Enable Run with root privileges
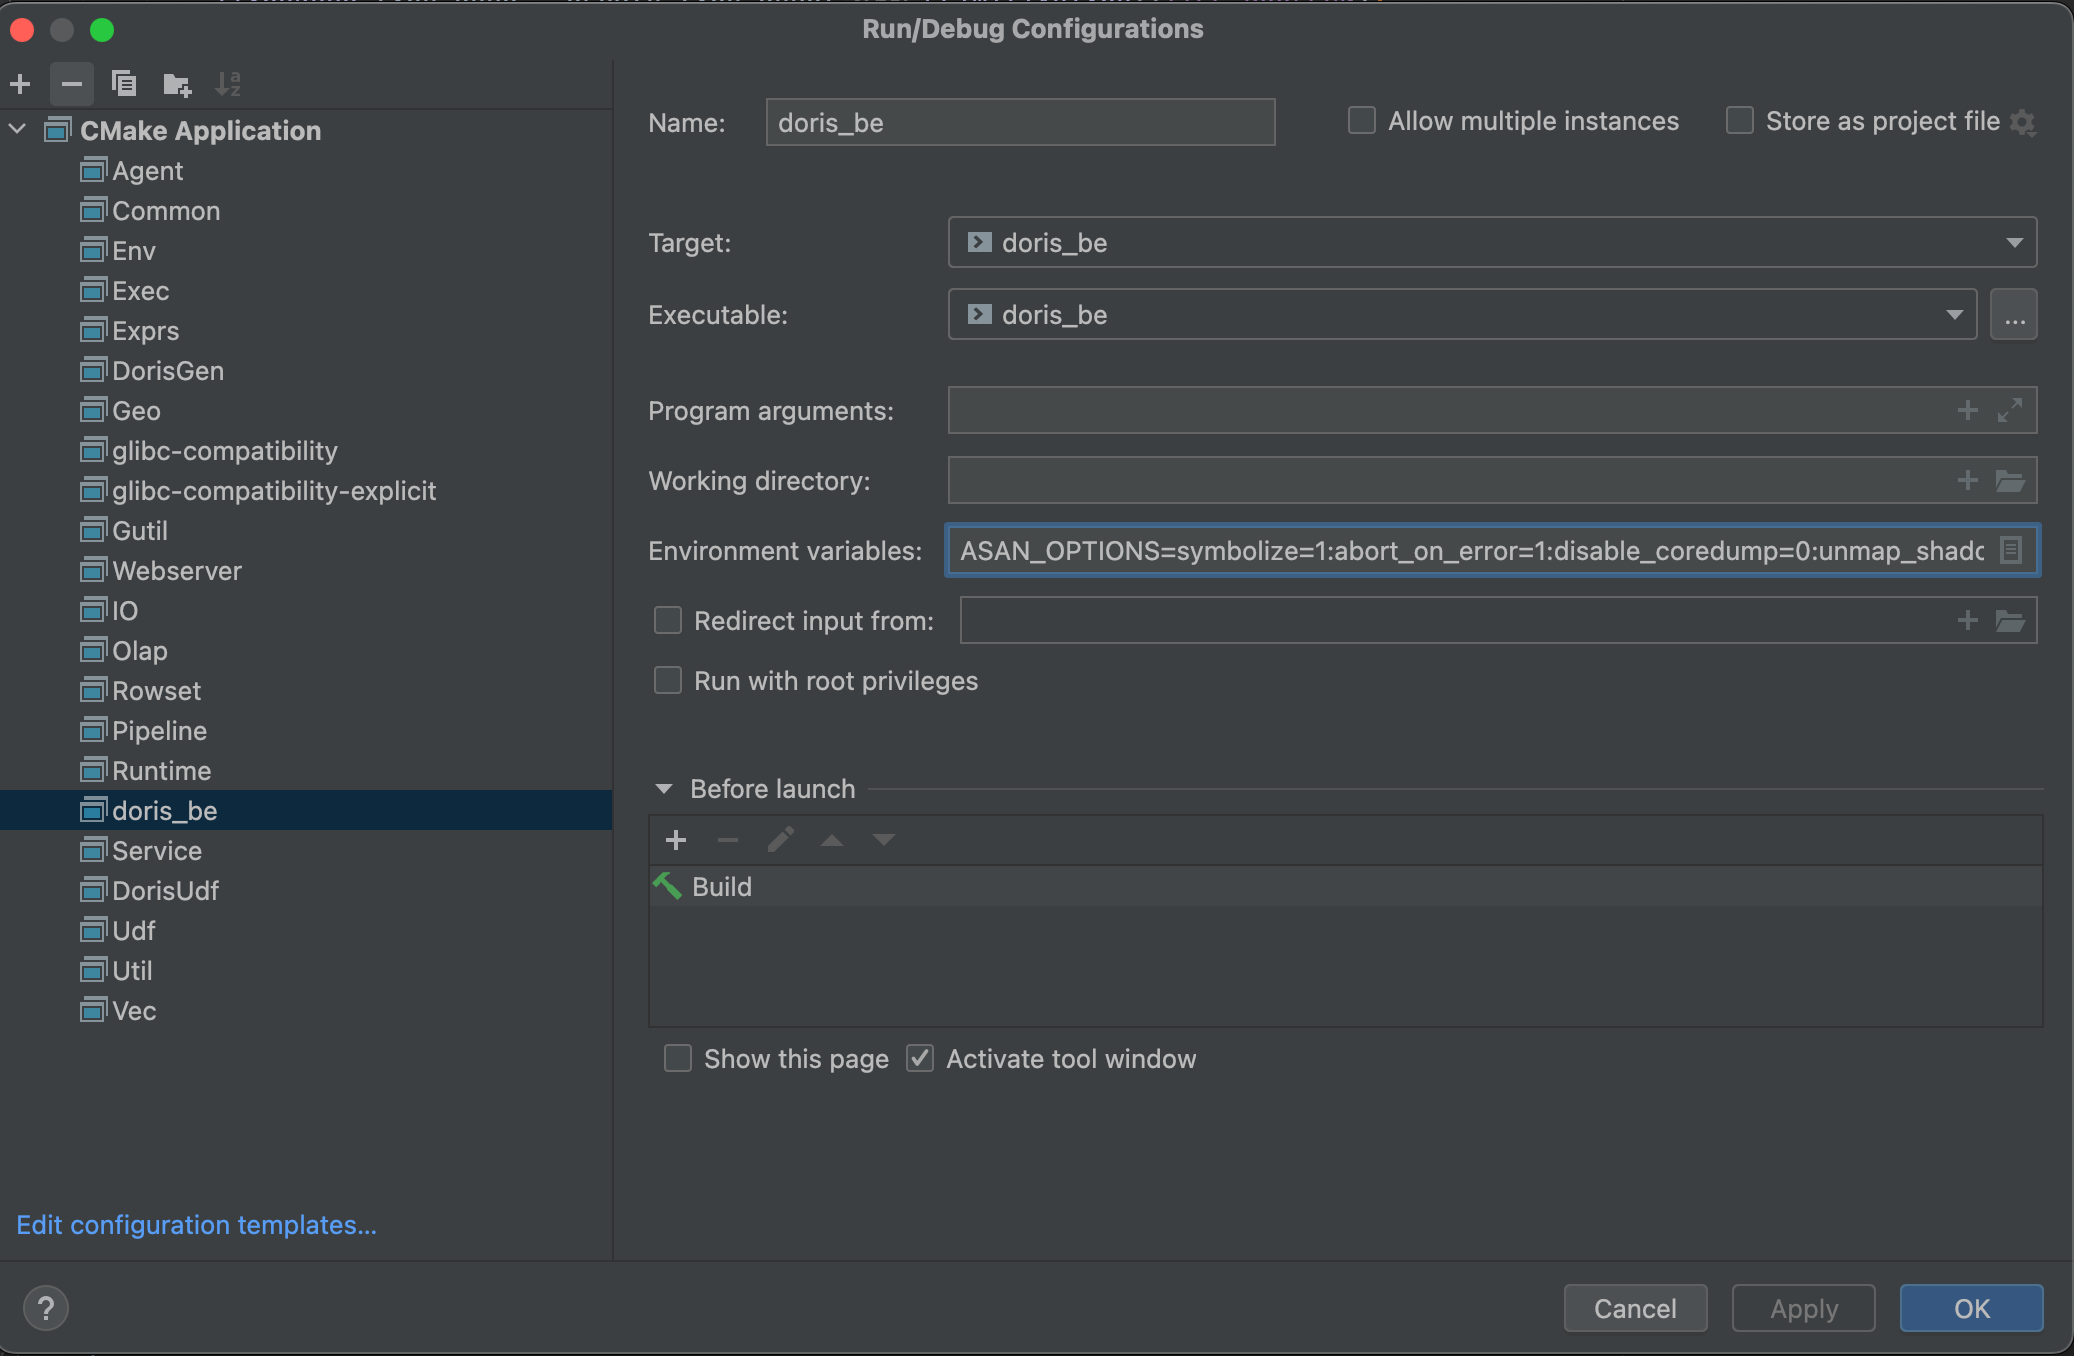Viewport: 2074px width, 1356px height. point(668,681)
